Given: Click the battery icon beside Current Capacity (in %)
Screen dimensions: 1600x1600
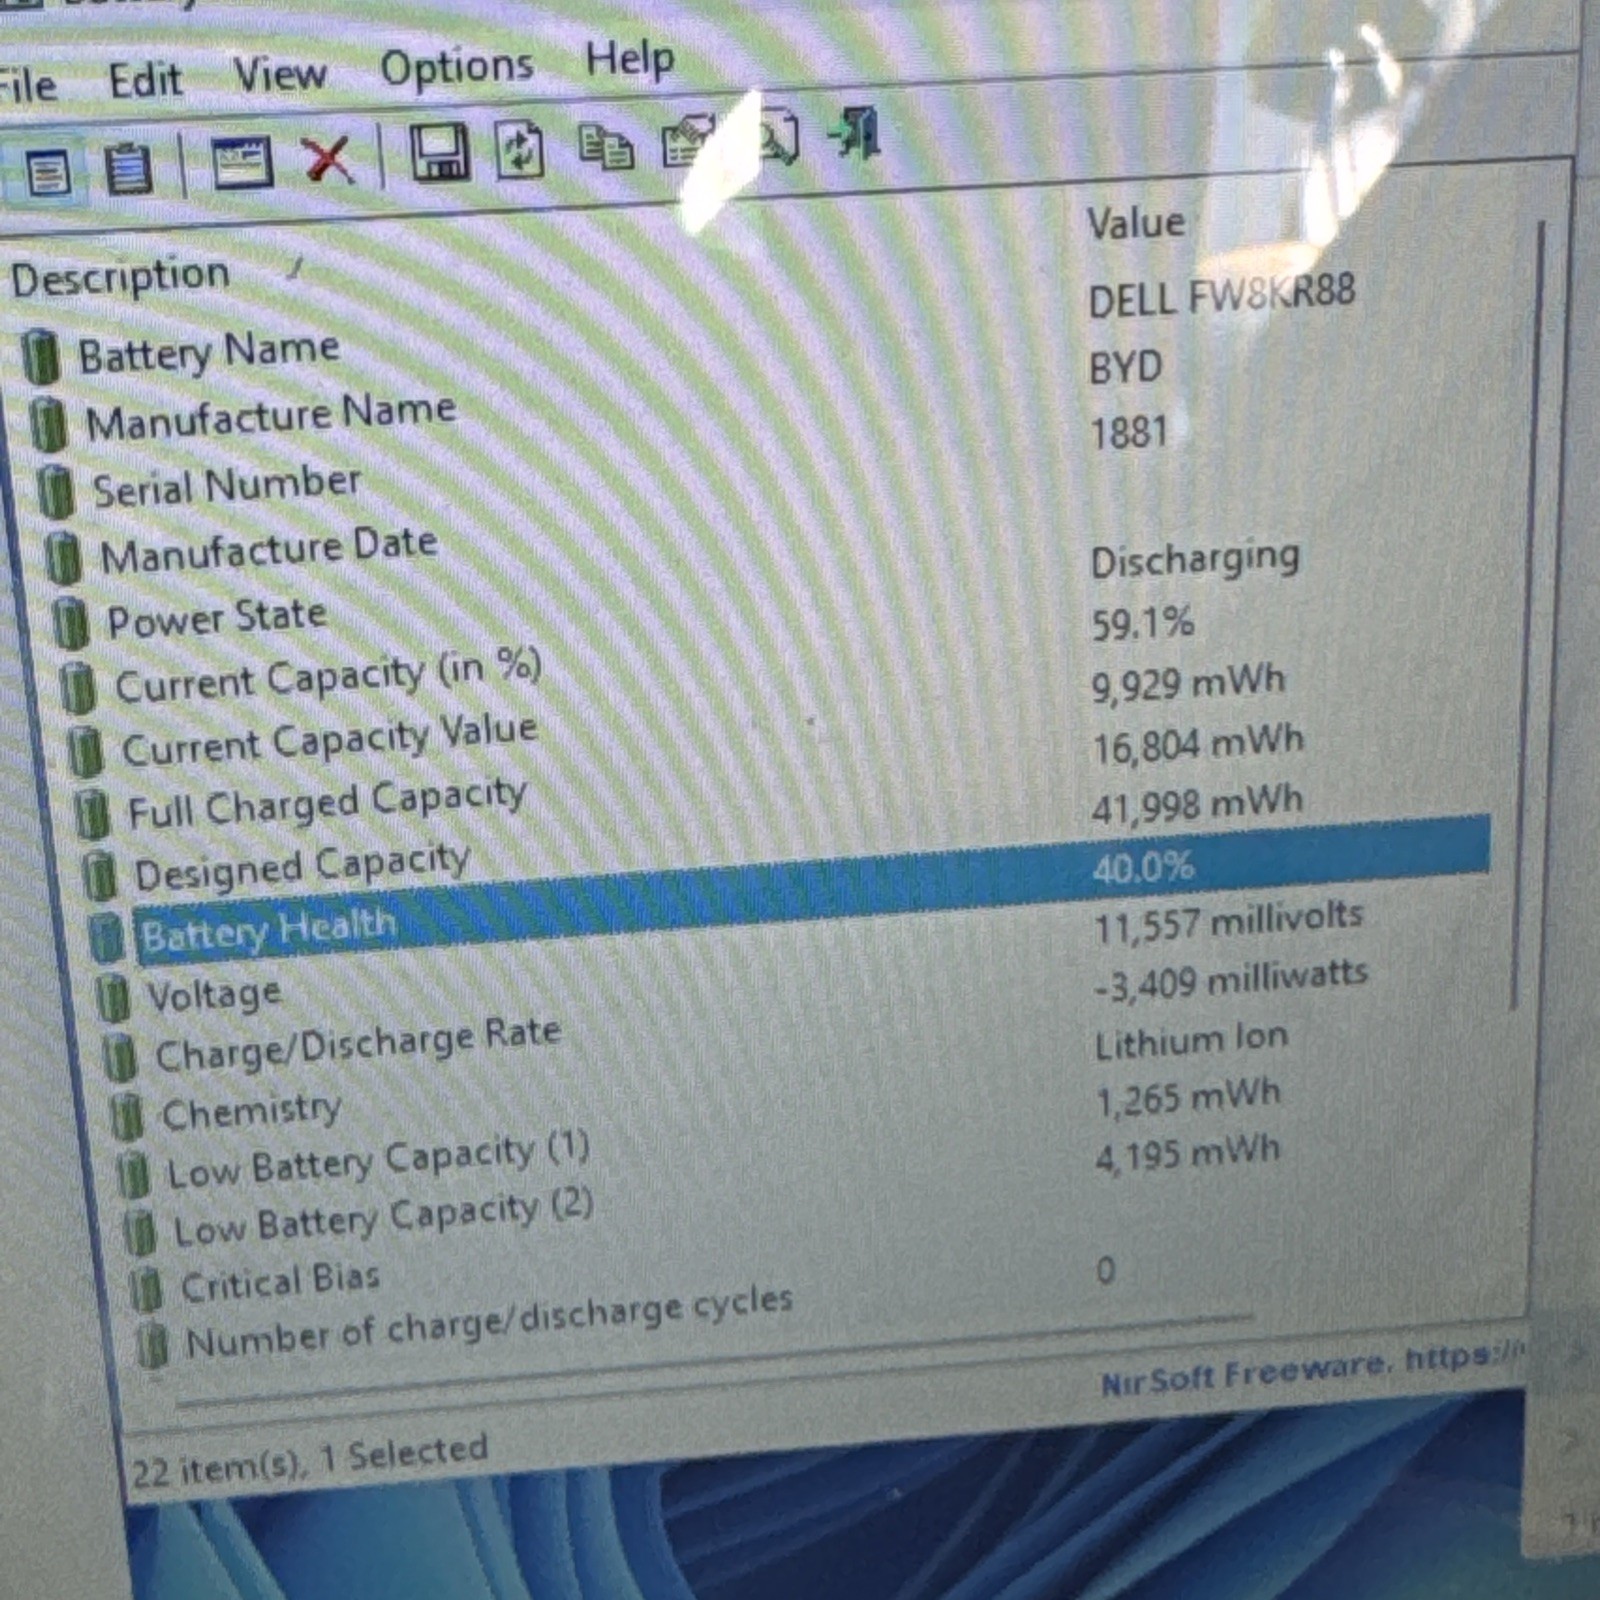Looking at the screenshot, I should [x=78, y=688].
